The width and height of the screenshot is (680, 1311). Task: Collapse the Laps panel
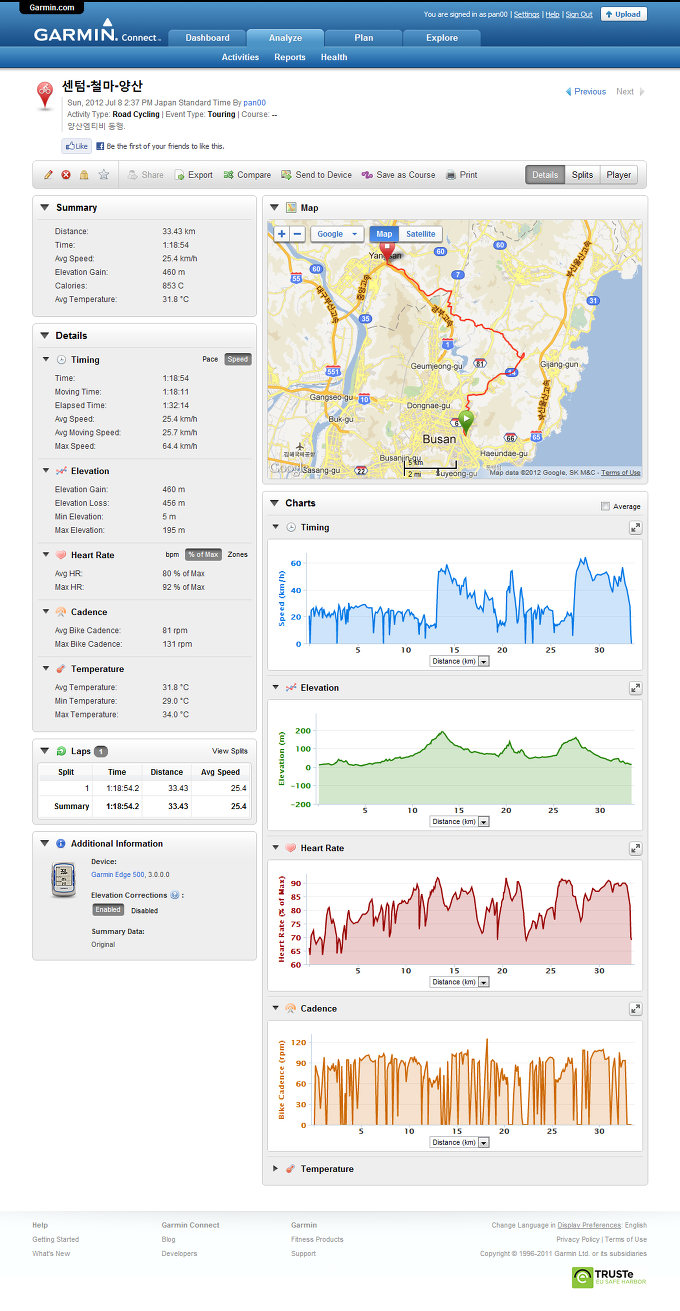(46, 750)
